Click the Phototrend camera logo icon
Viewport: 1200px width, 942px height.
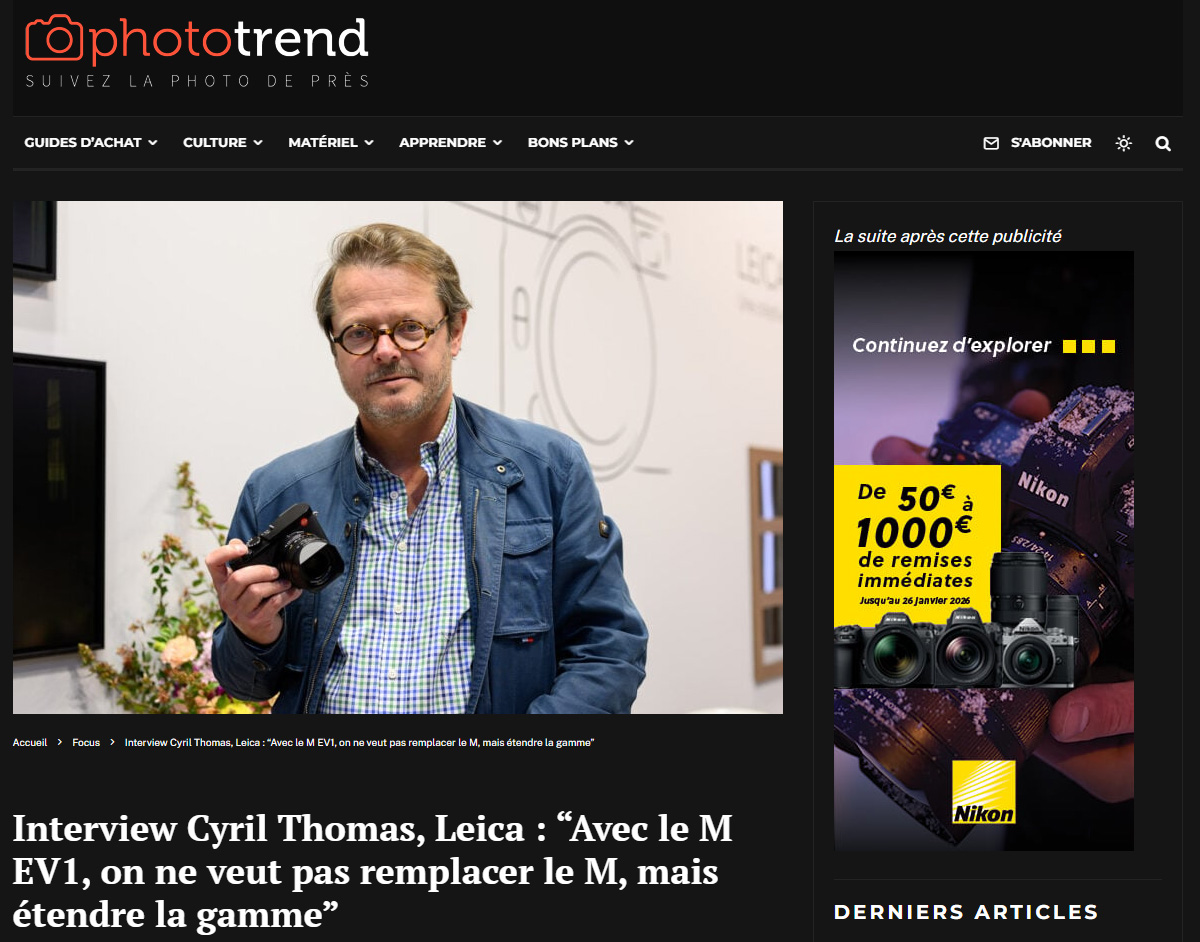[x=55, y=38]
